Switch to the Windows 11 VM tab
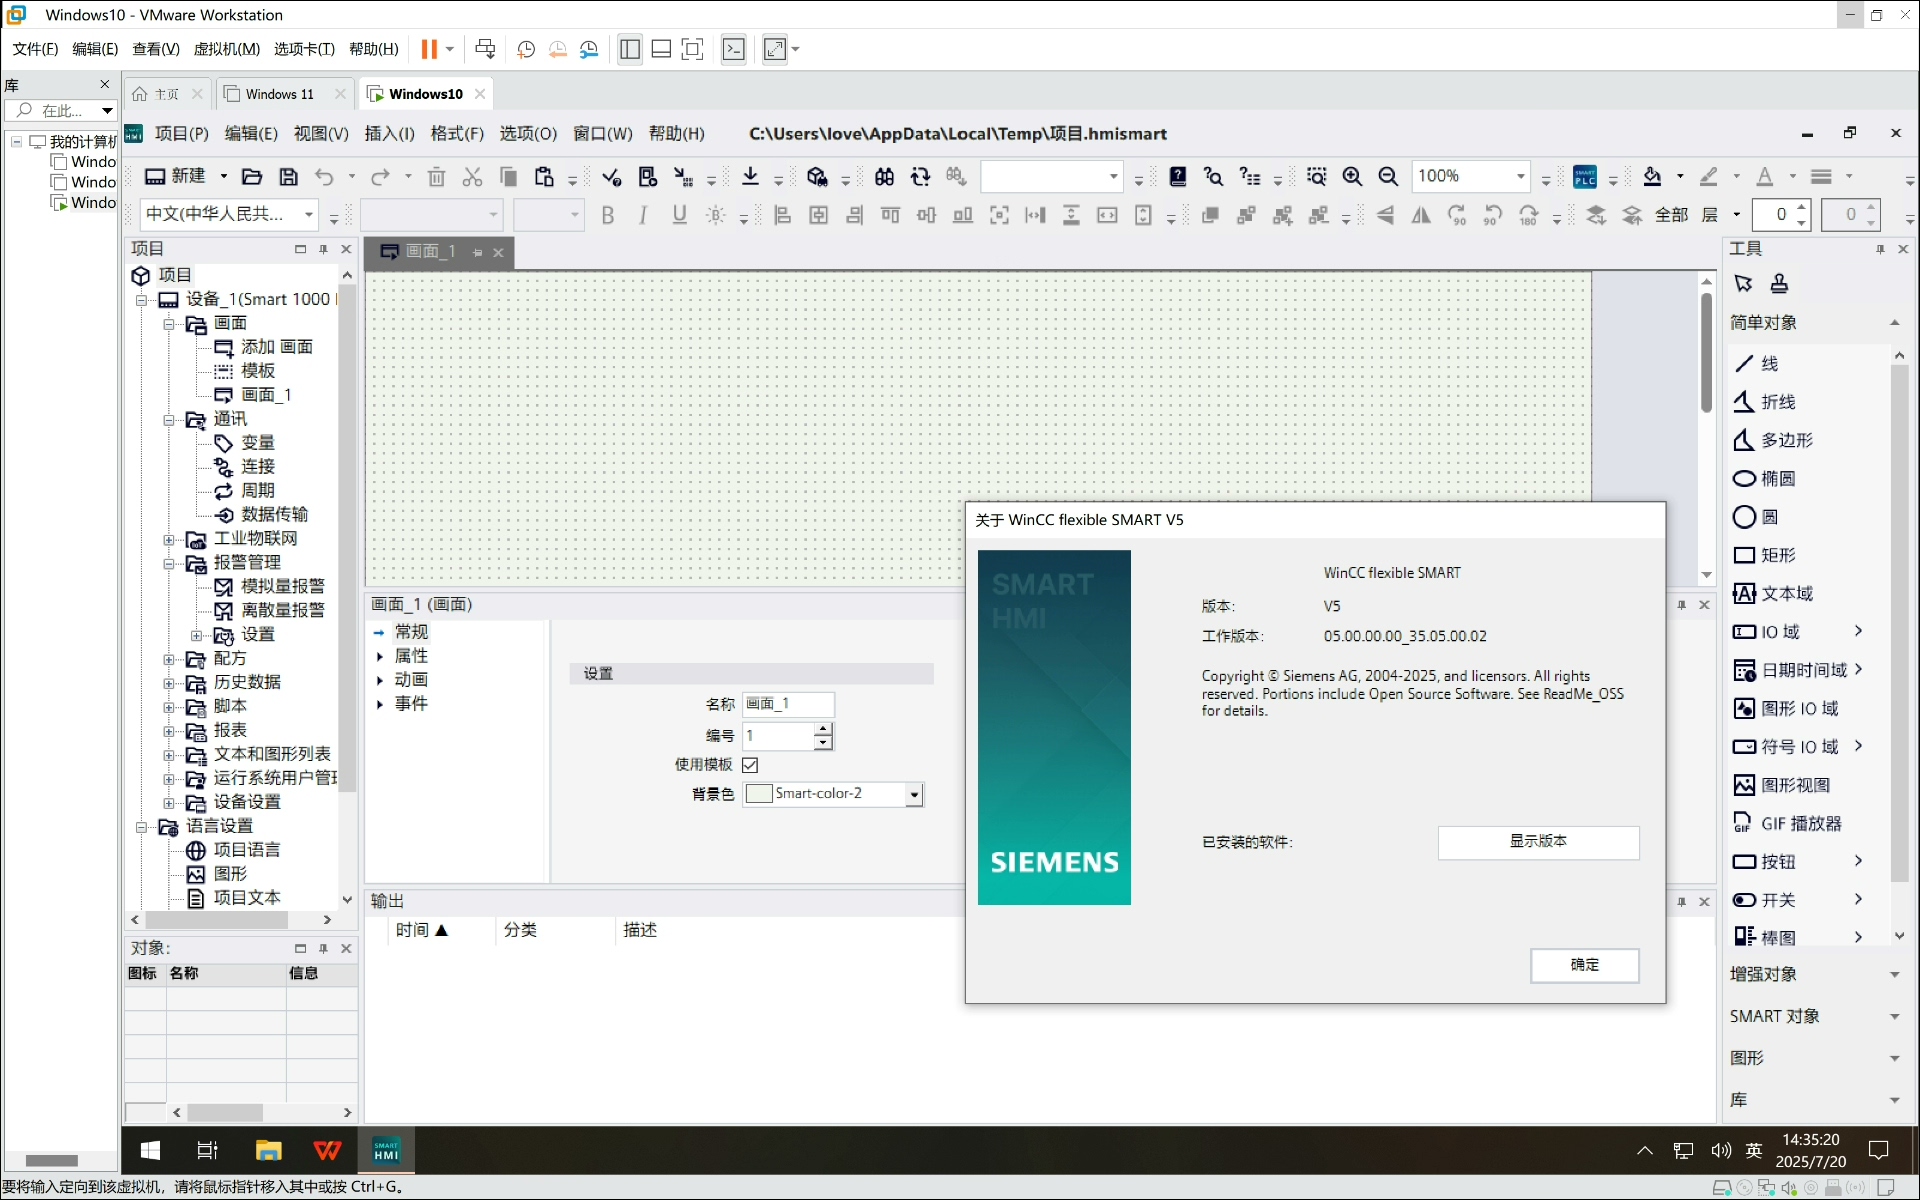Image resolution: width=1920 pixels, height=1200 pixels. (280, 94)
